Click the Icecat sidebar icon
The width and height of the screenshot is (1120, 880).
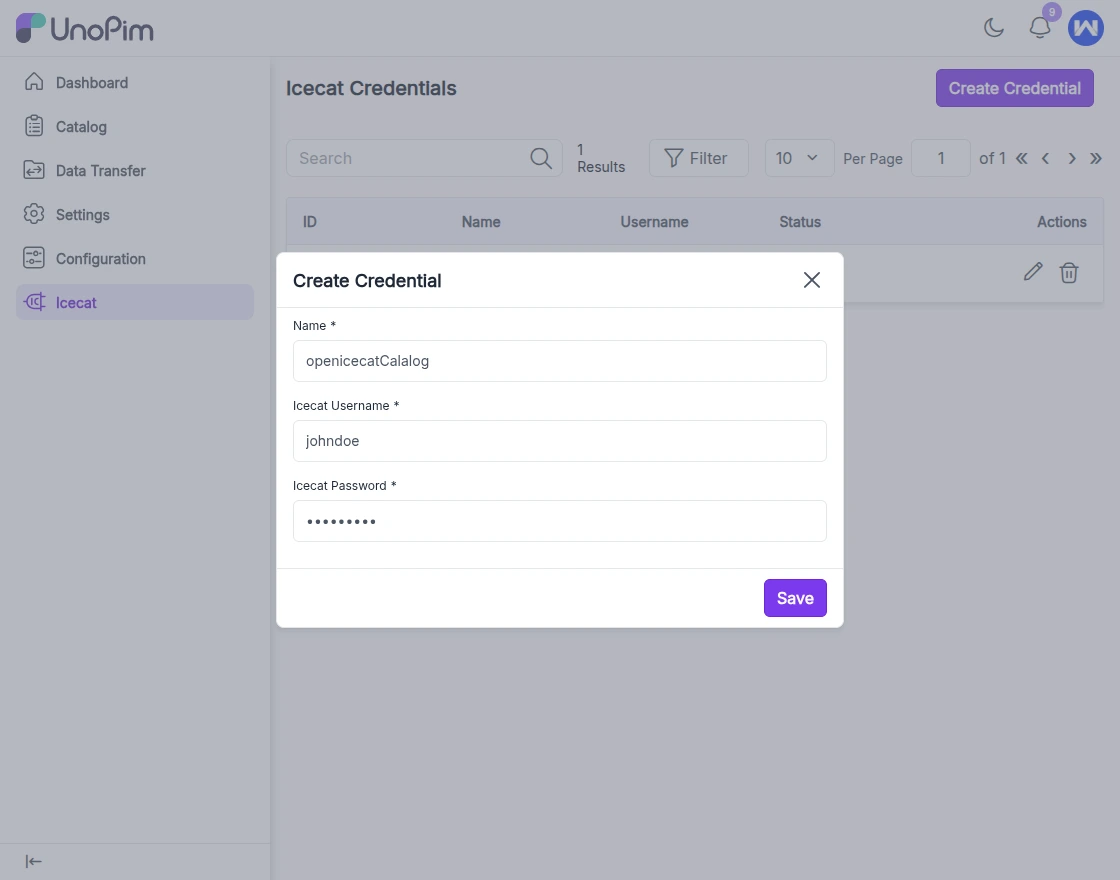[x=34, y=301]
